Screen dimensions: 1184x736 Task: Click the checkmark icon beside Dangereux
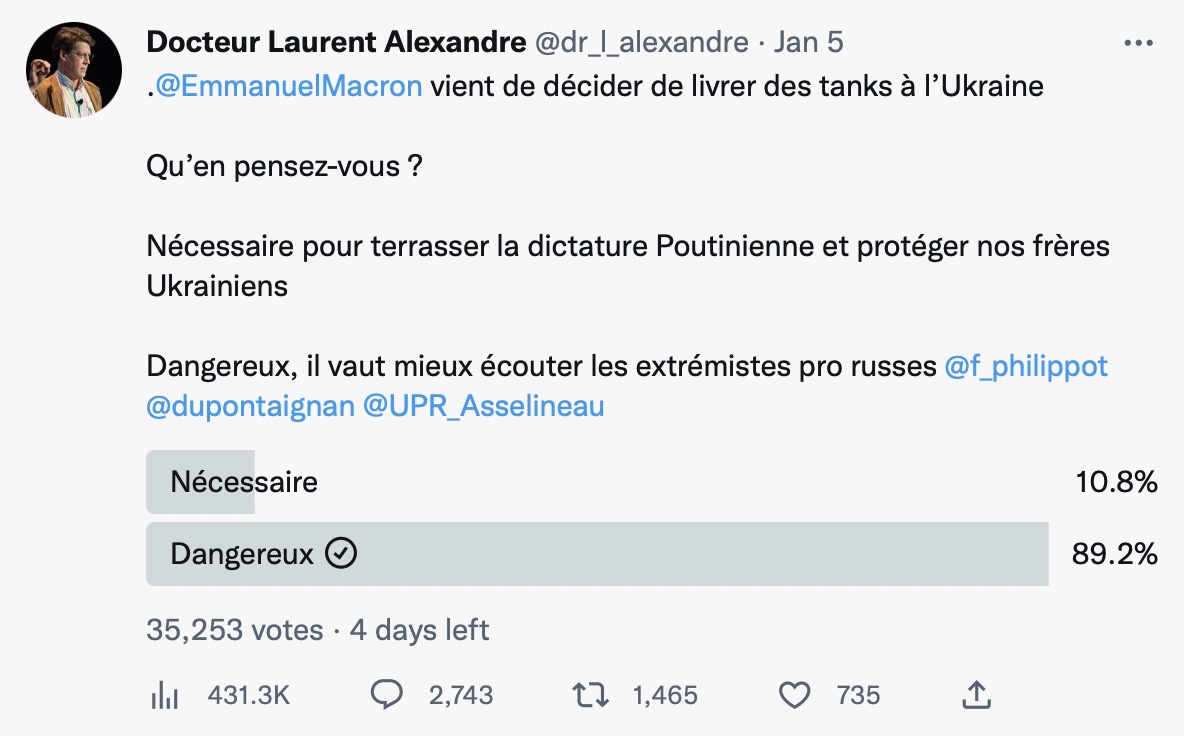tap(341, 553)
